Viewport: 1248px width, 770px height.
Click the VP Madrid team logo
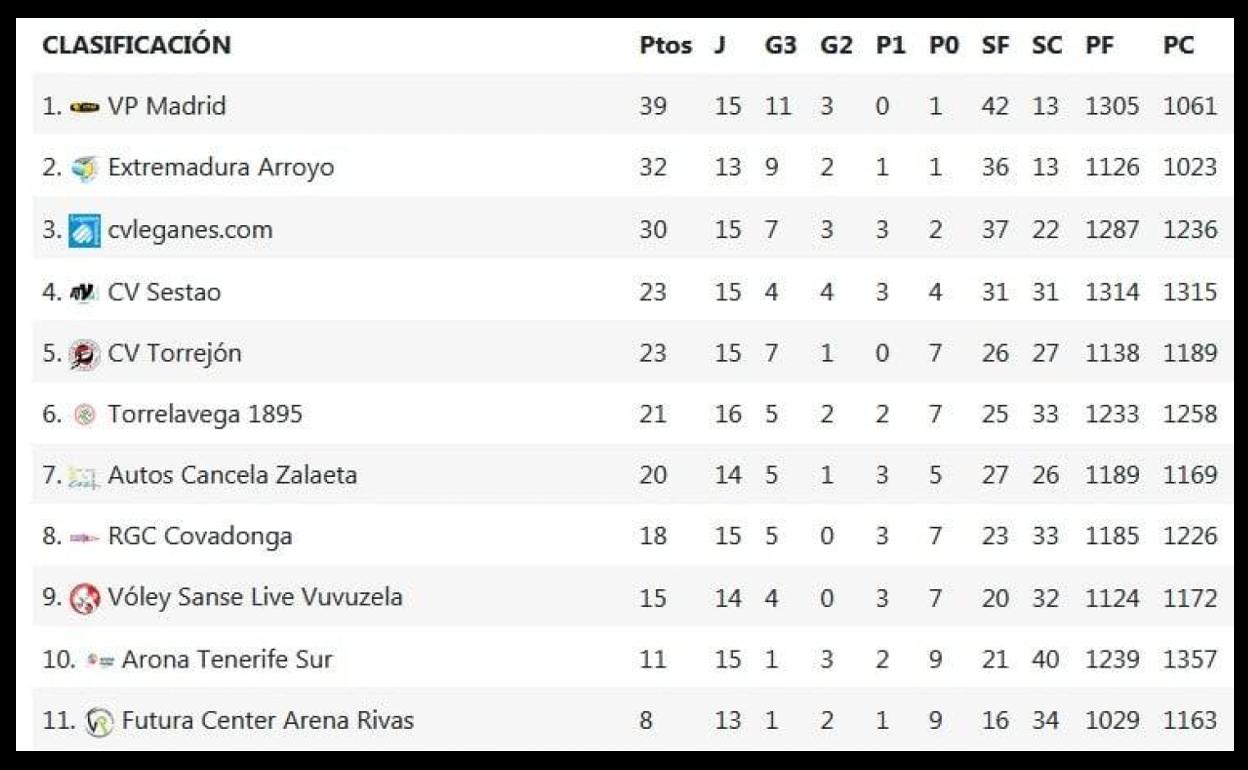click(85, 107)
